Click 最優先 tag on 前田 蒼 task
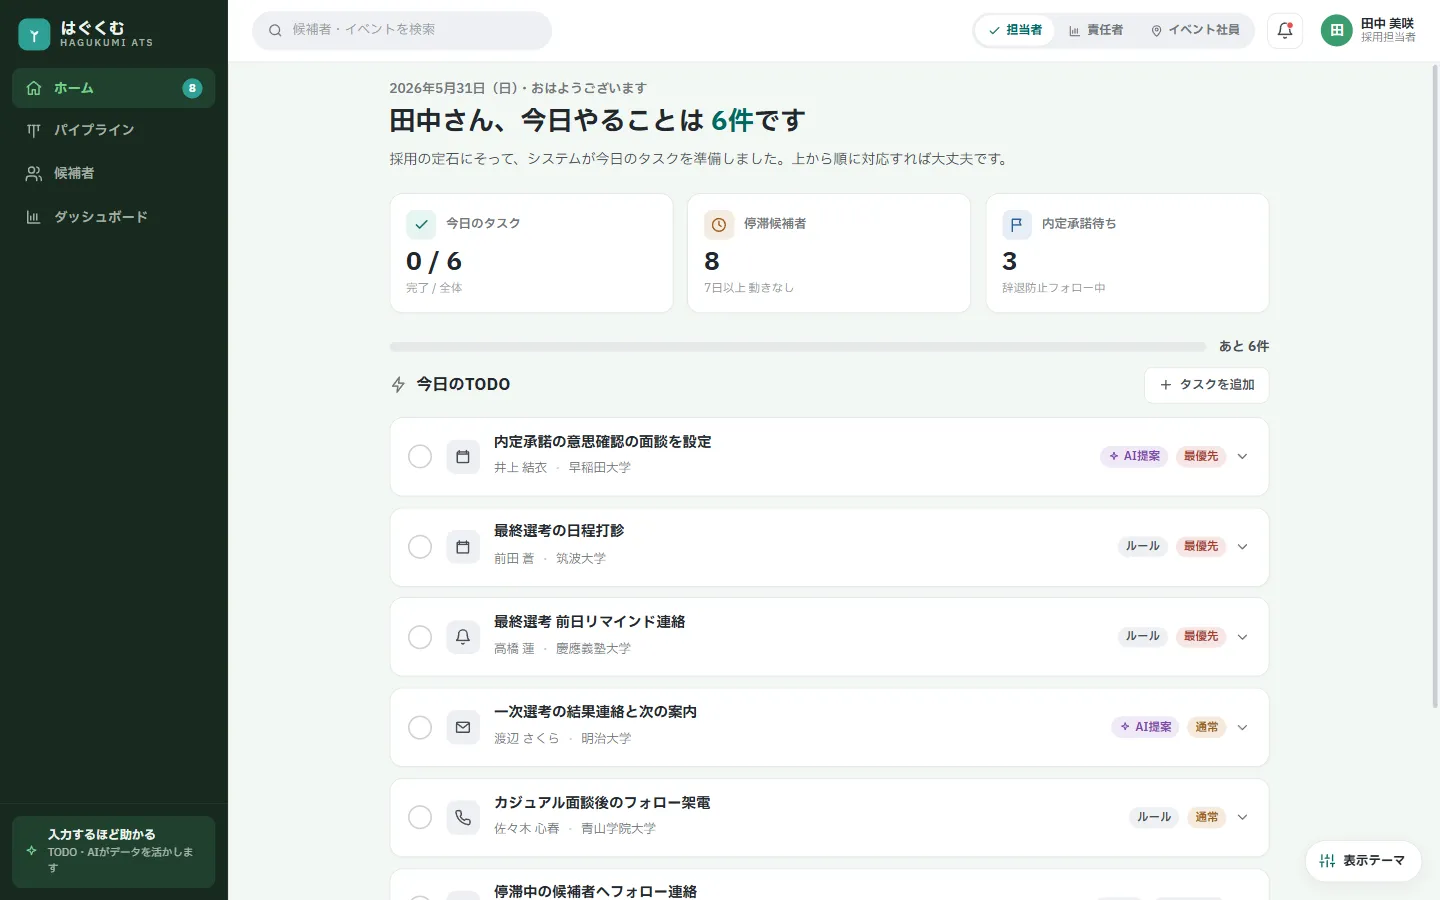Viewport: 1440px width, 900px height. [x=1201, y=546]
